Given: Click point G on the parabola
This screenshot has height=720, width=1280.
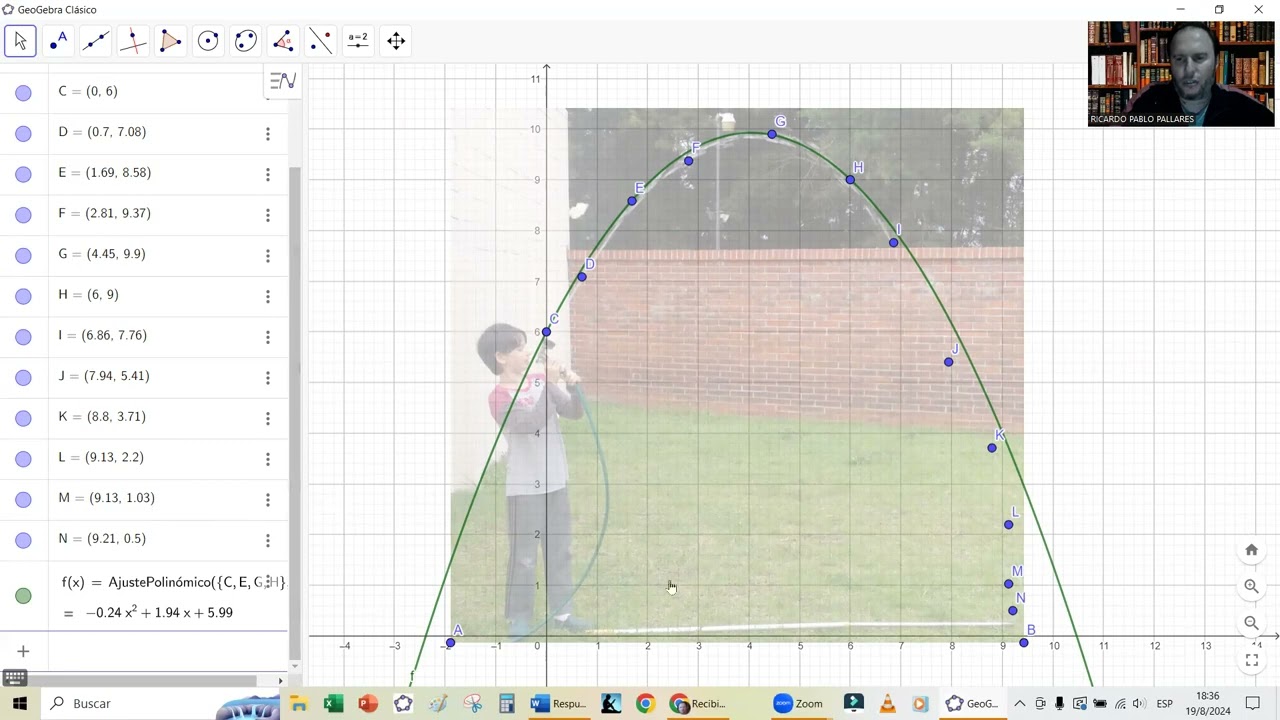Looking at the screenshot, I should [x=771, y=134].
